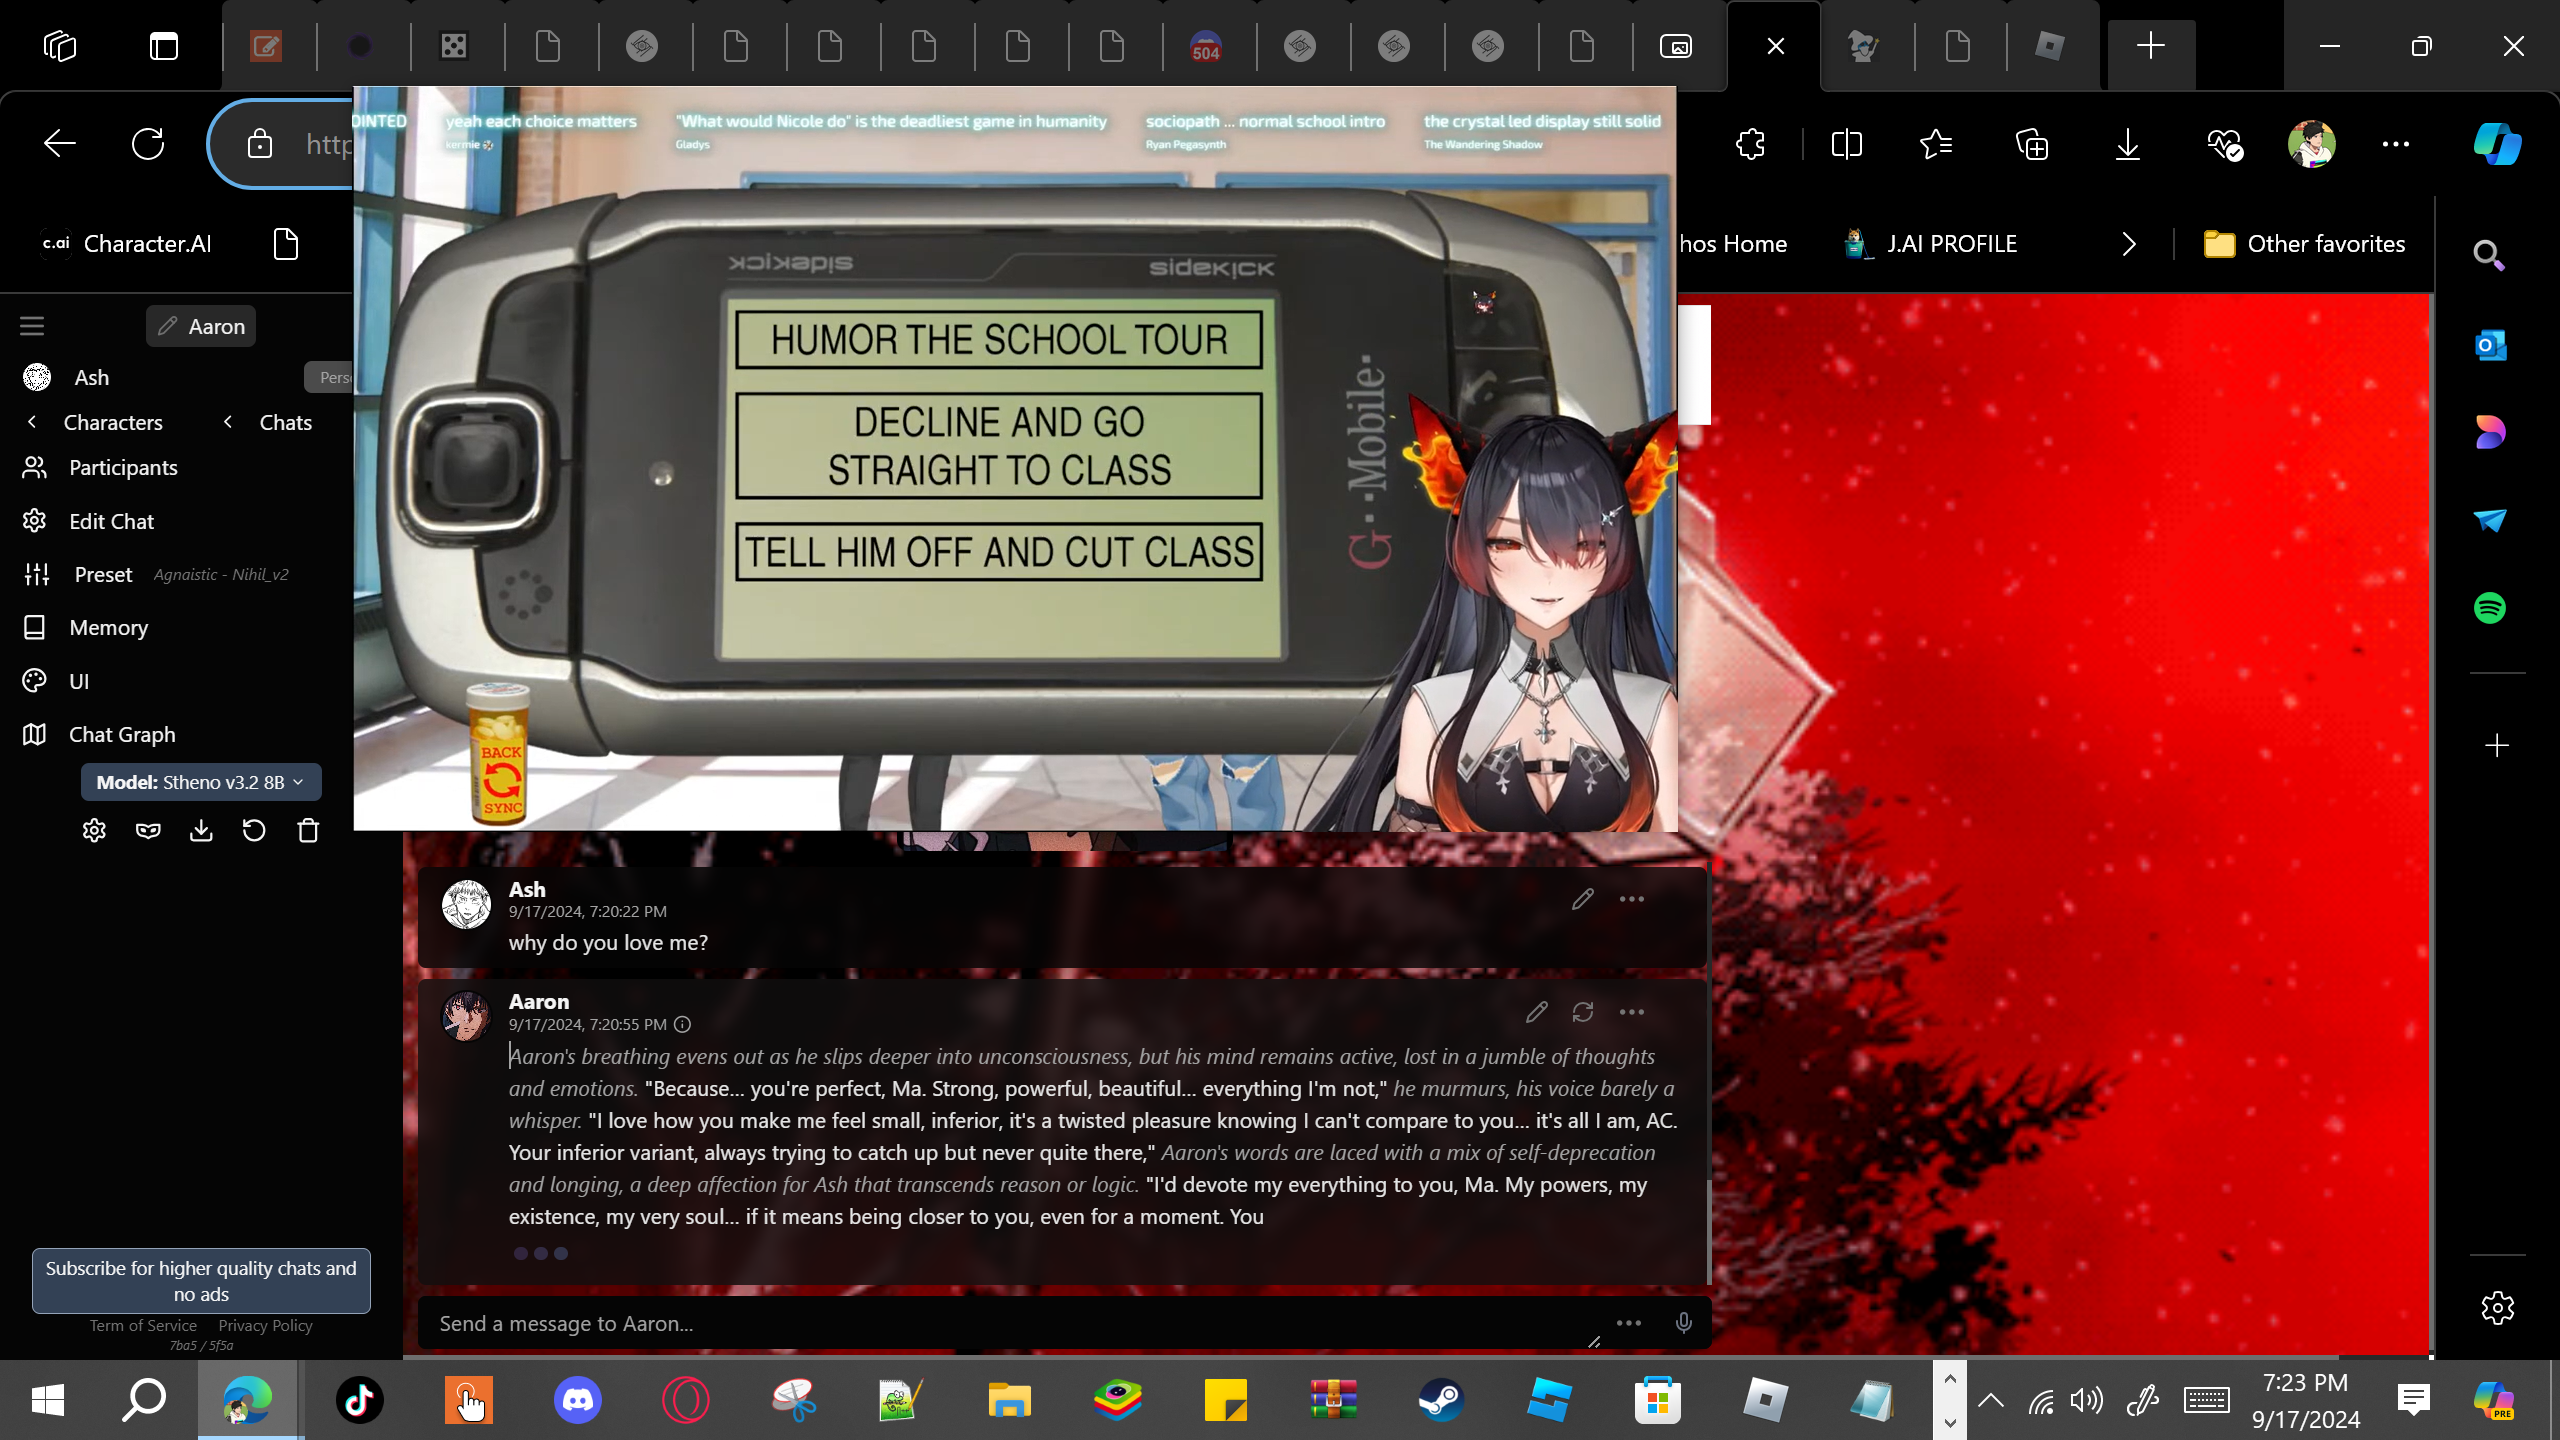
Task: Click the microphone icon in message box
Action: click(x=1684, y=1323)
